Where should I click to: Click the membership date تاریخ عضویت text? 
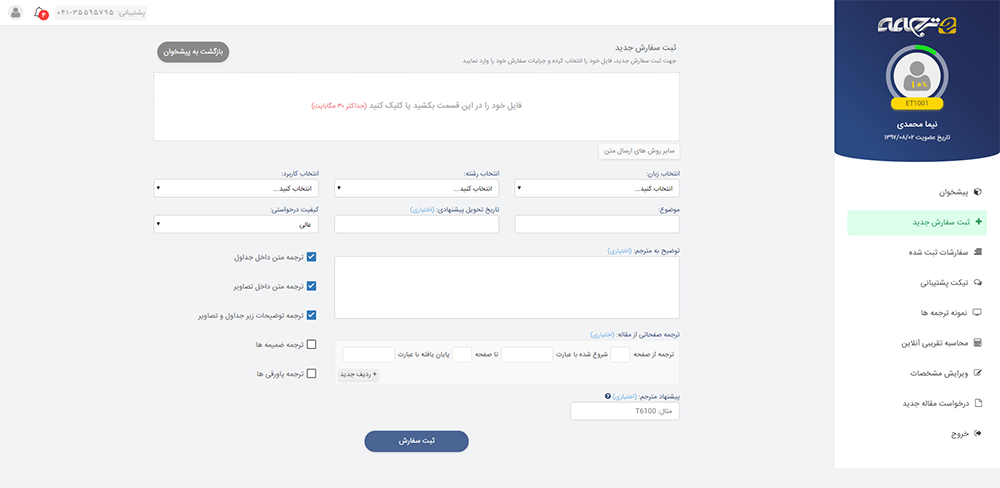click(917, 137)
